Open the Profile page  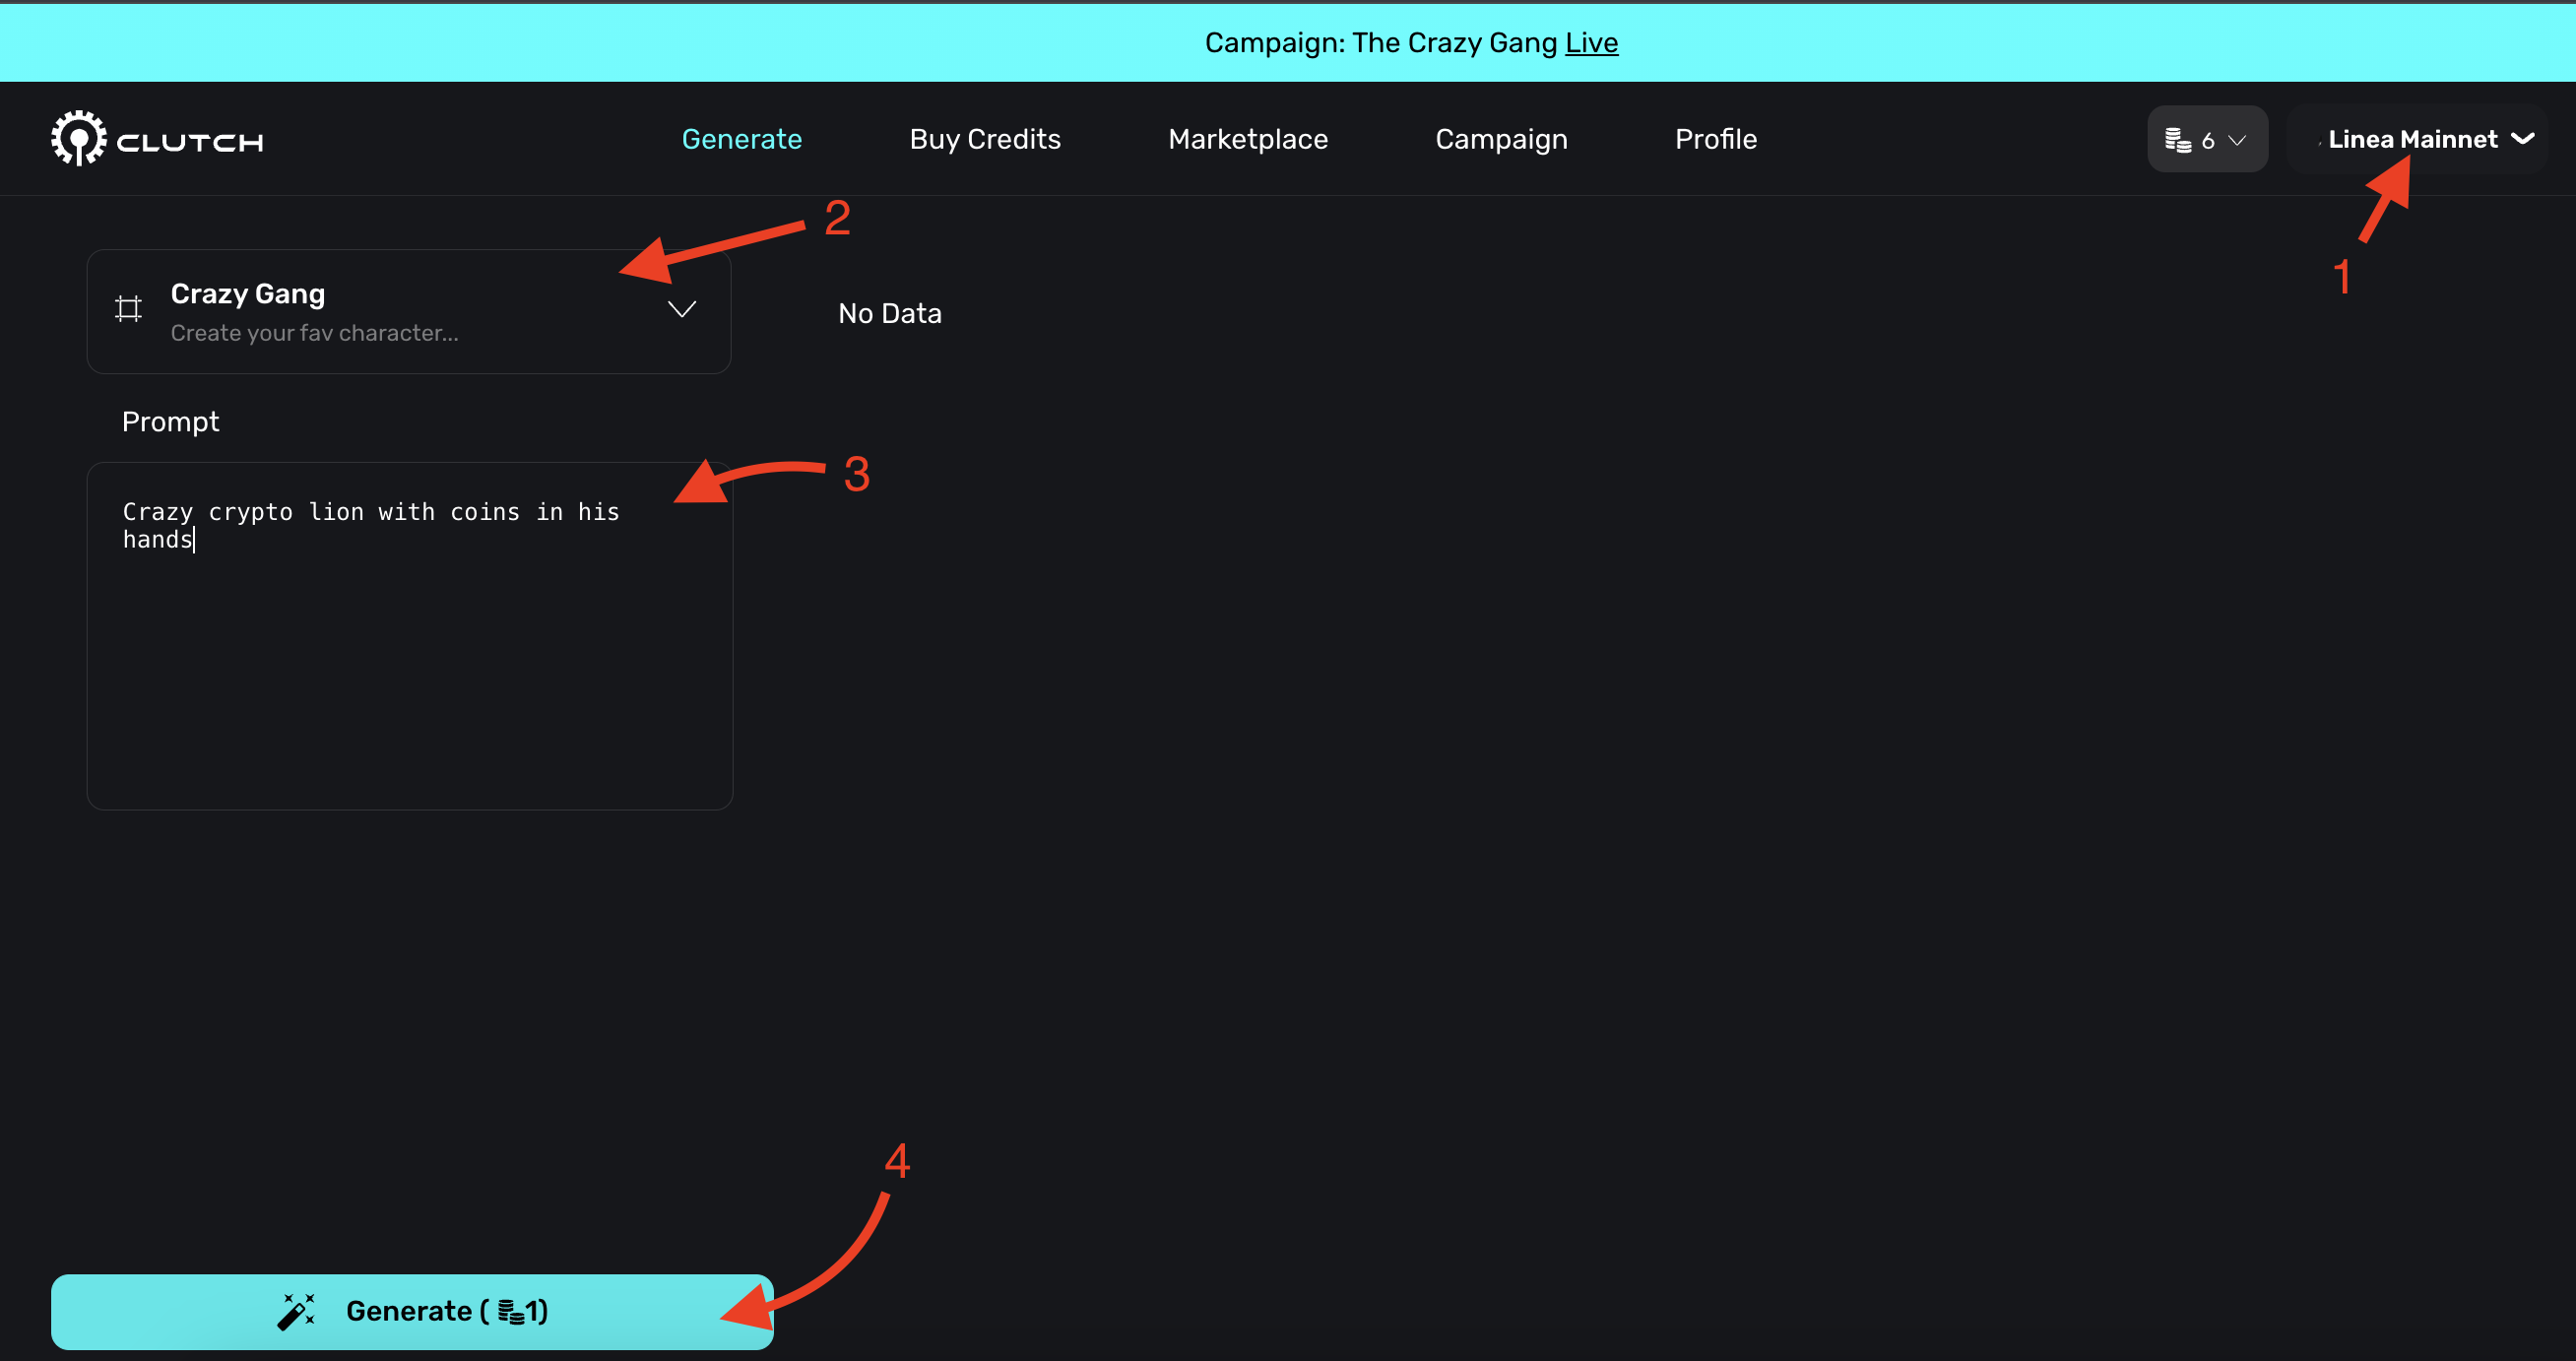point(1715,139)
